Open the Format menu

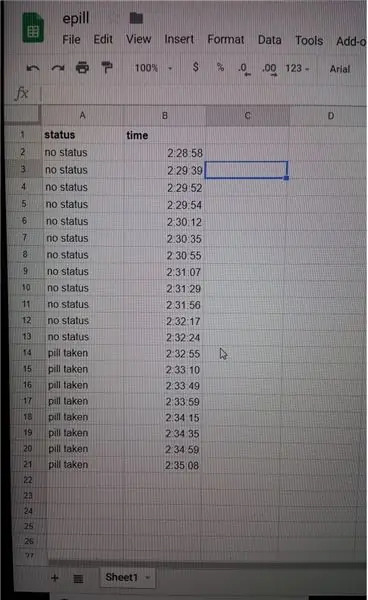click(x=226, y=39)
